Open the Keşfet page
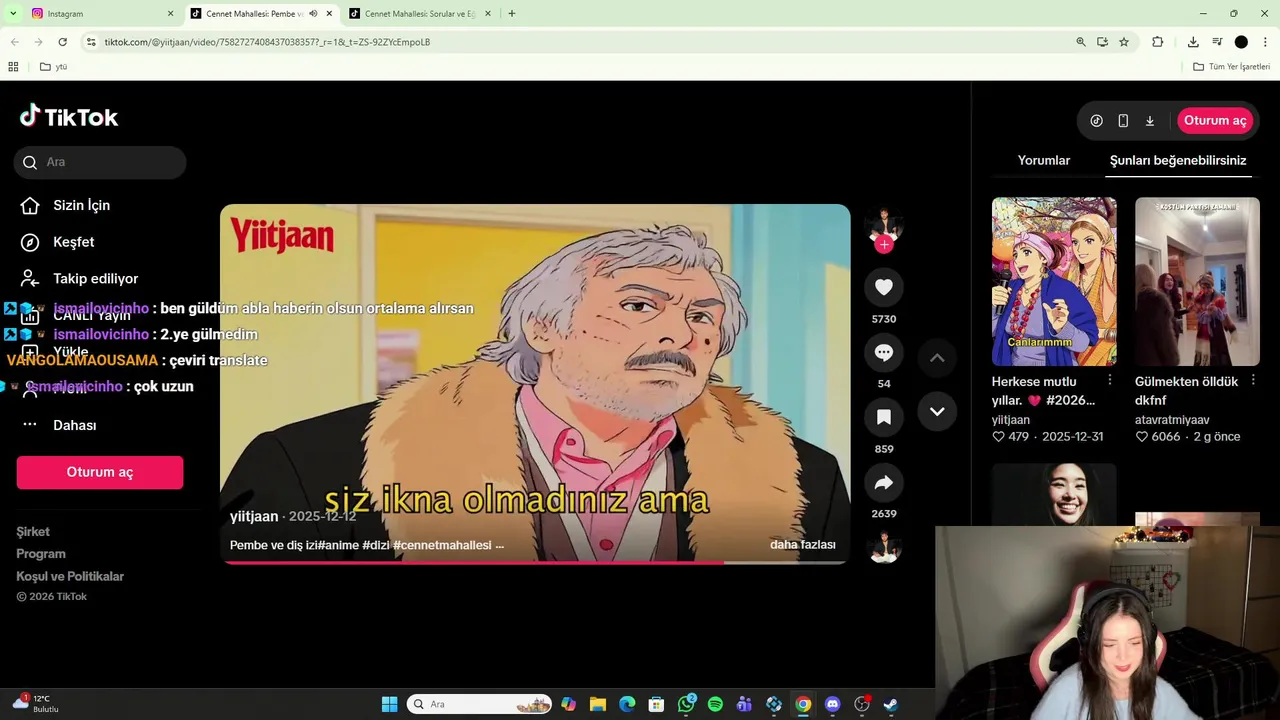 [59, 242]
